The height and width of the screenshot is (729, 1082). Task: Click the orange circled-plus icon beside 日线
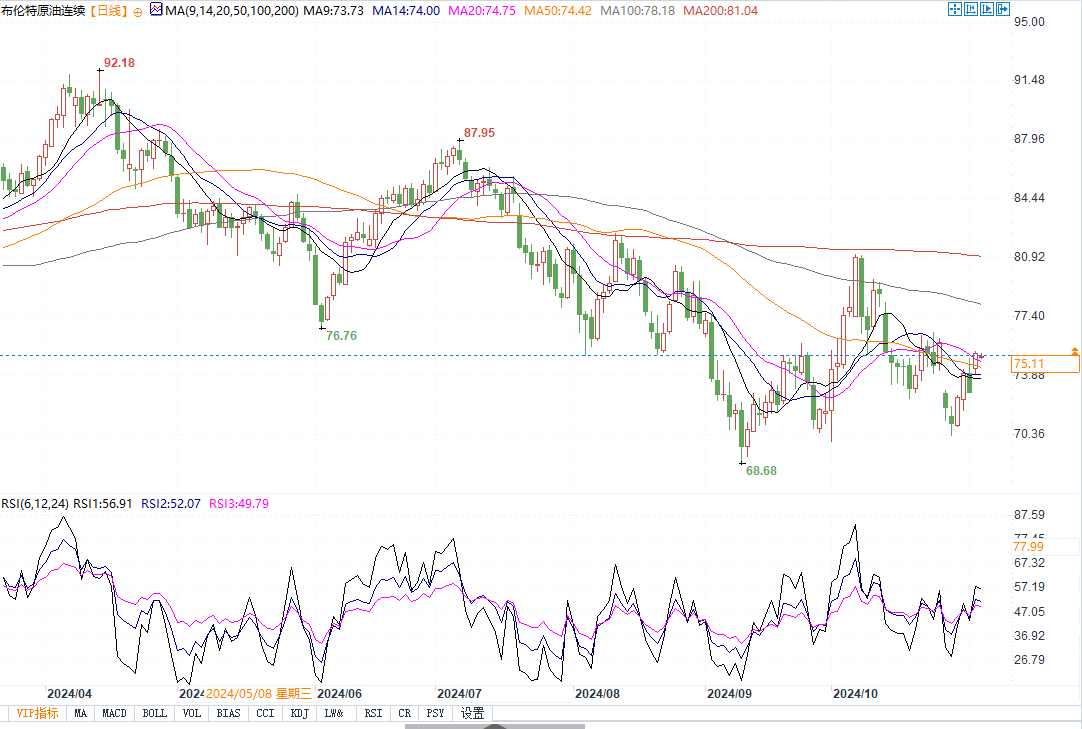137,12
